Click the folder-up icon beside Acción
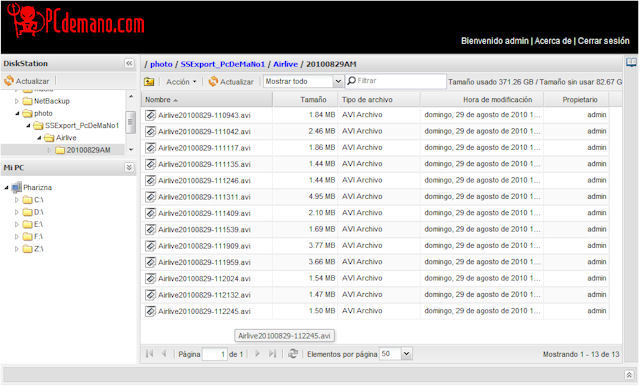 click(x=149, y=82)
